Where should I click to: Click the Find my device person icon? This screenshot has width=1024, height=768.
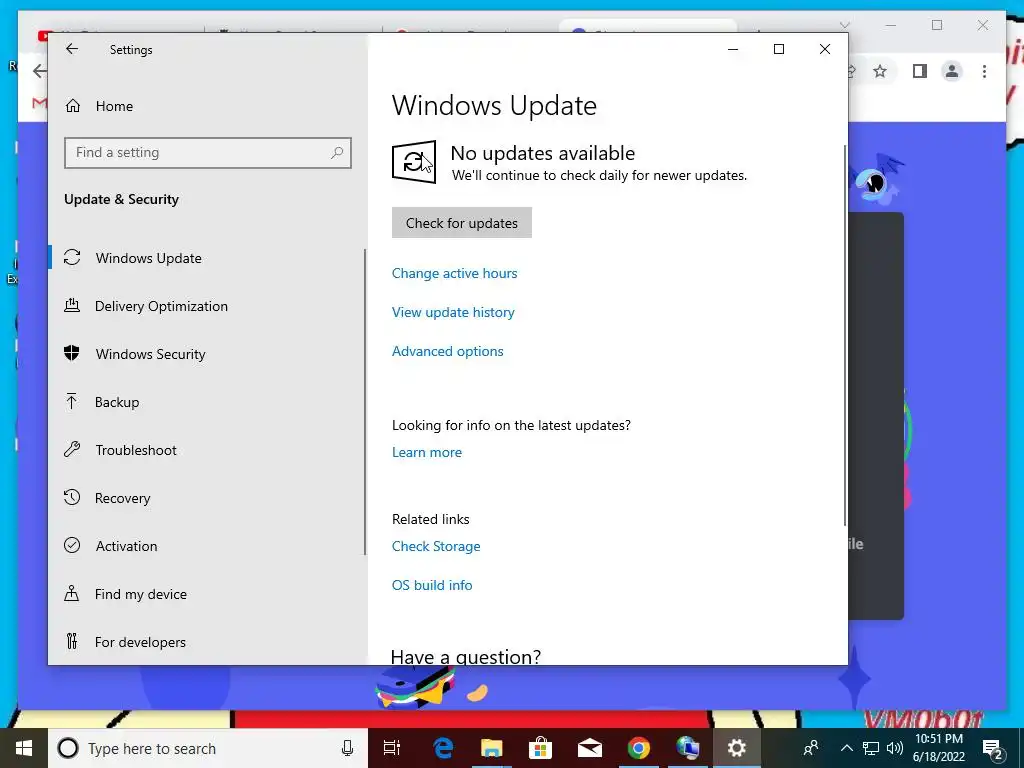[72, 593]
